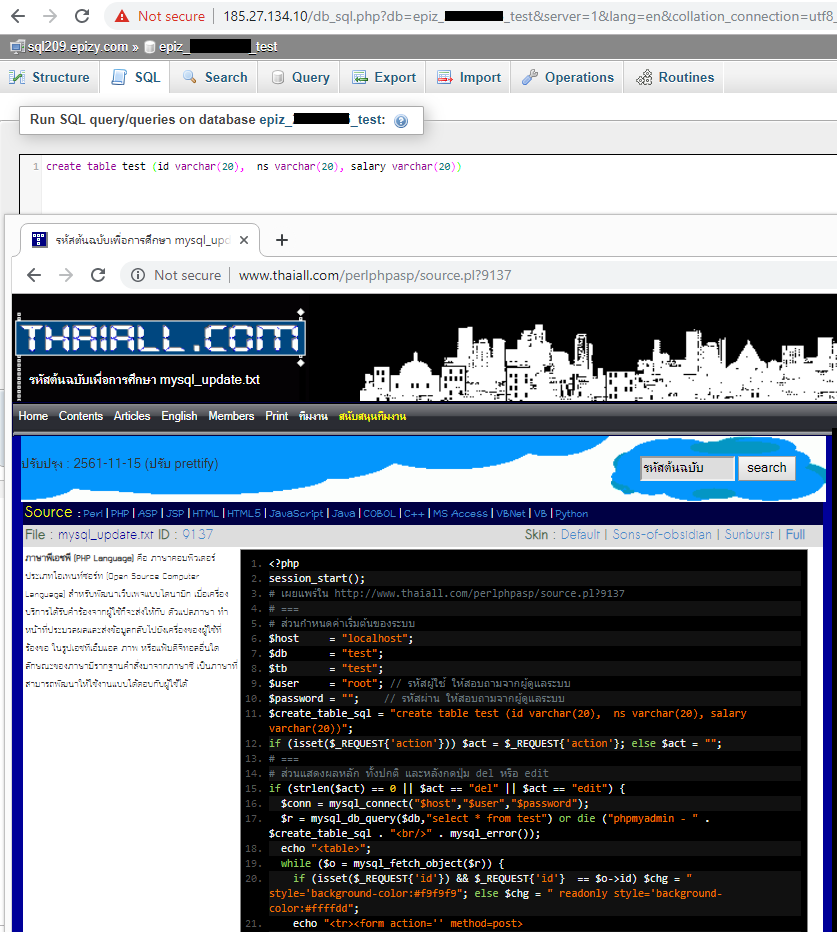Go back in the thaiall browser window
This screenshot has height=932, width=837.
[33, 275]
